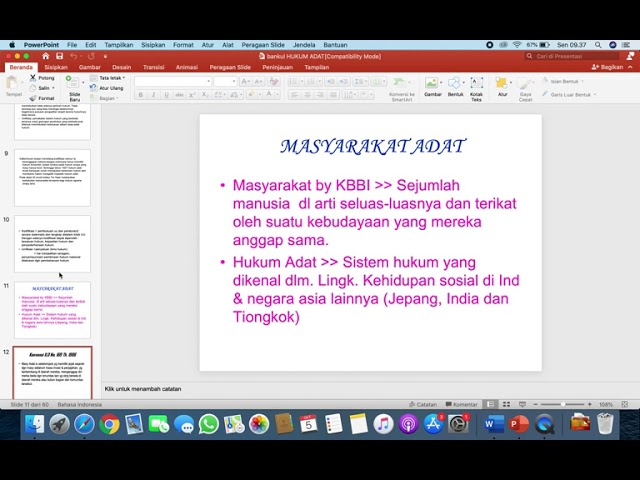
Task: Zoom out with the minus button
Action: (x=535, y=404)
